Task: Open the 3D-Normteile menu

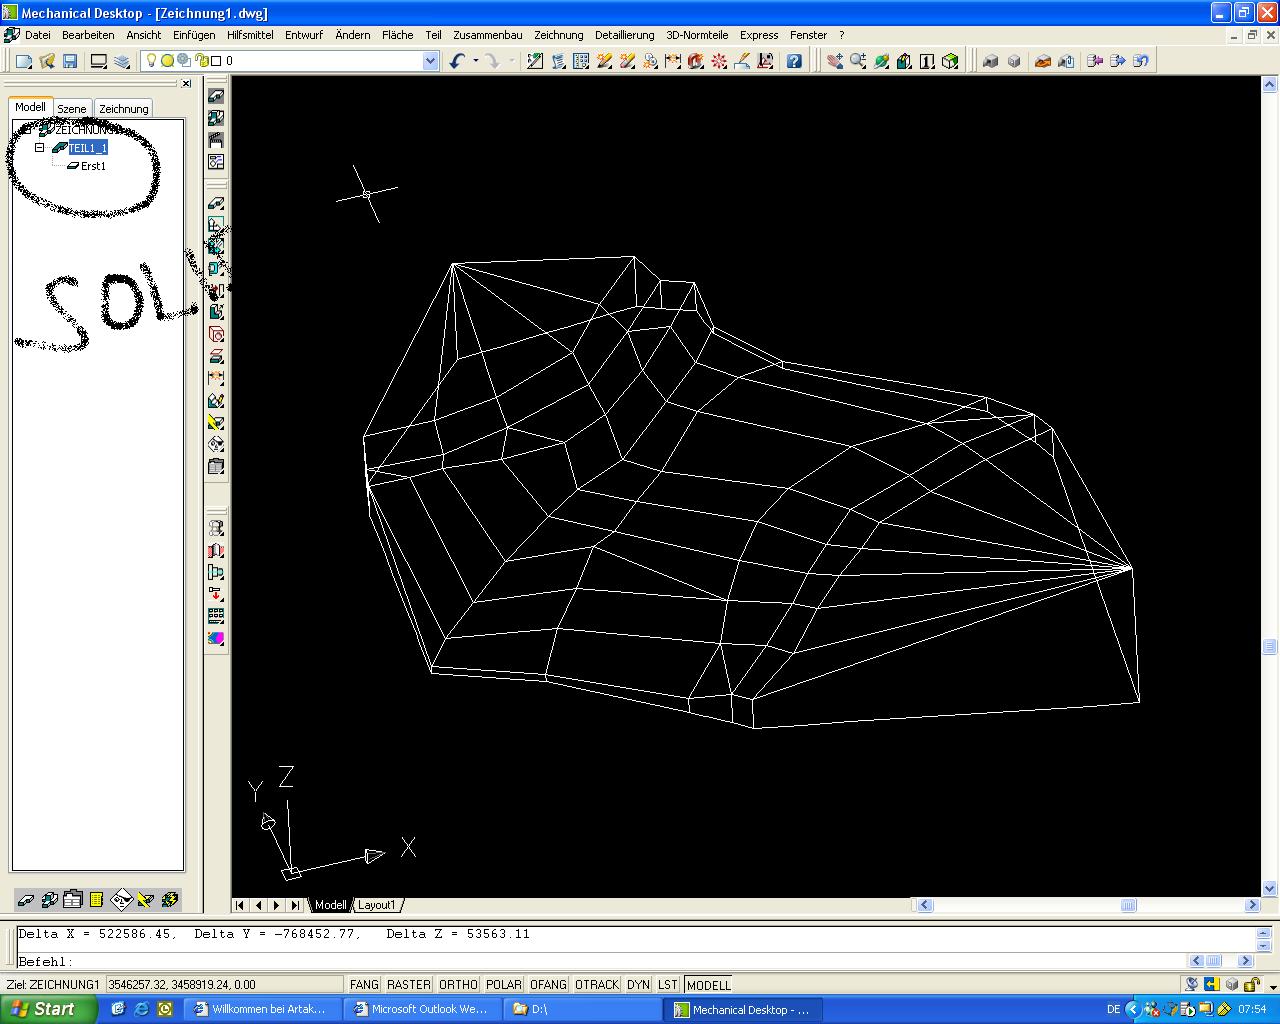Action: (x=697, y=35)
